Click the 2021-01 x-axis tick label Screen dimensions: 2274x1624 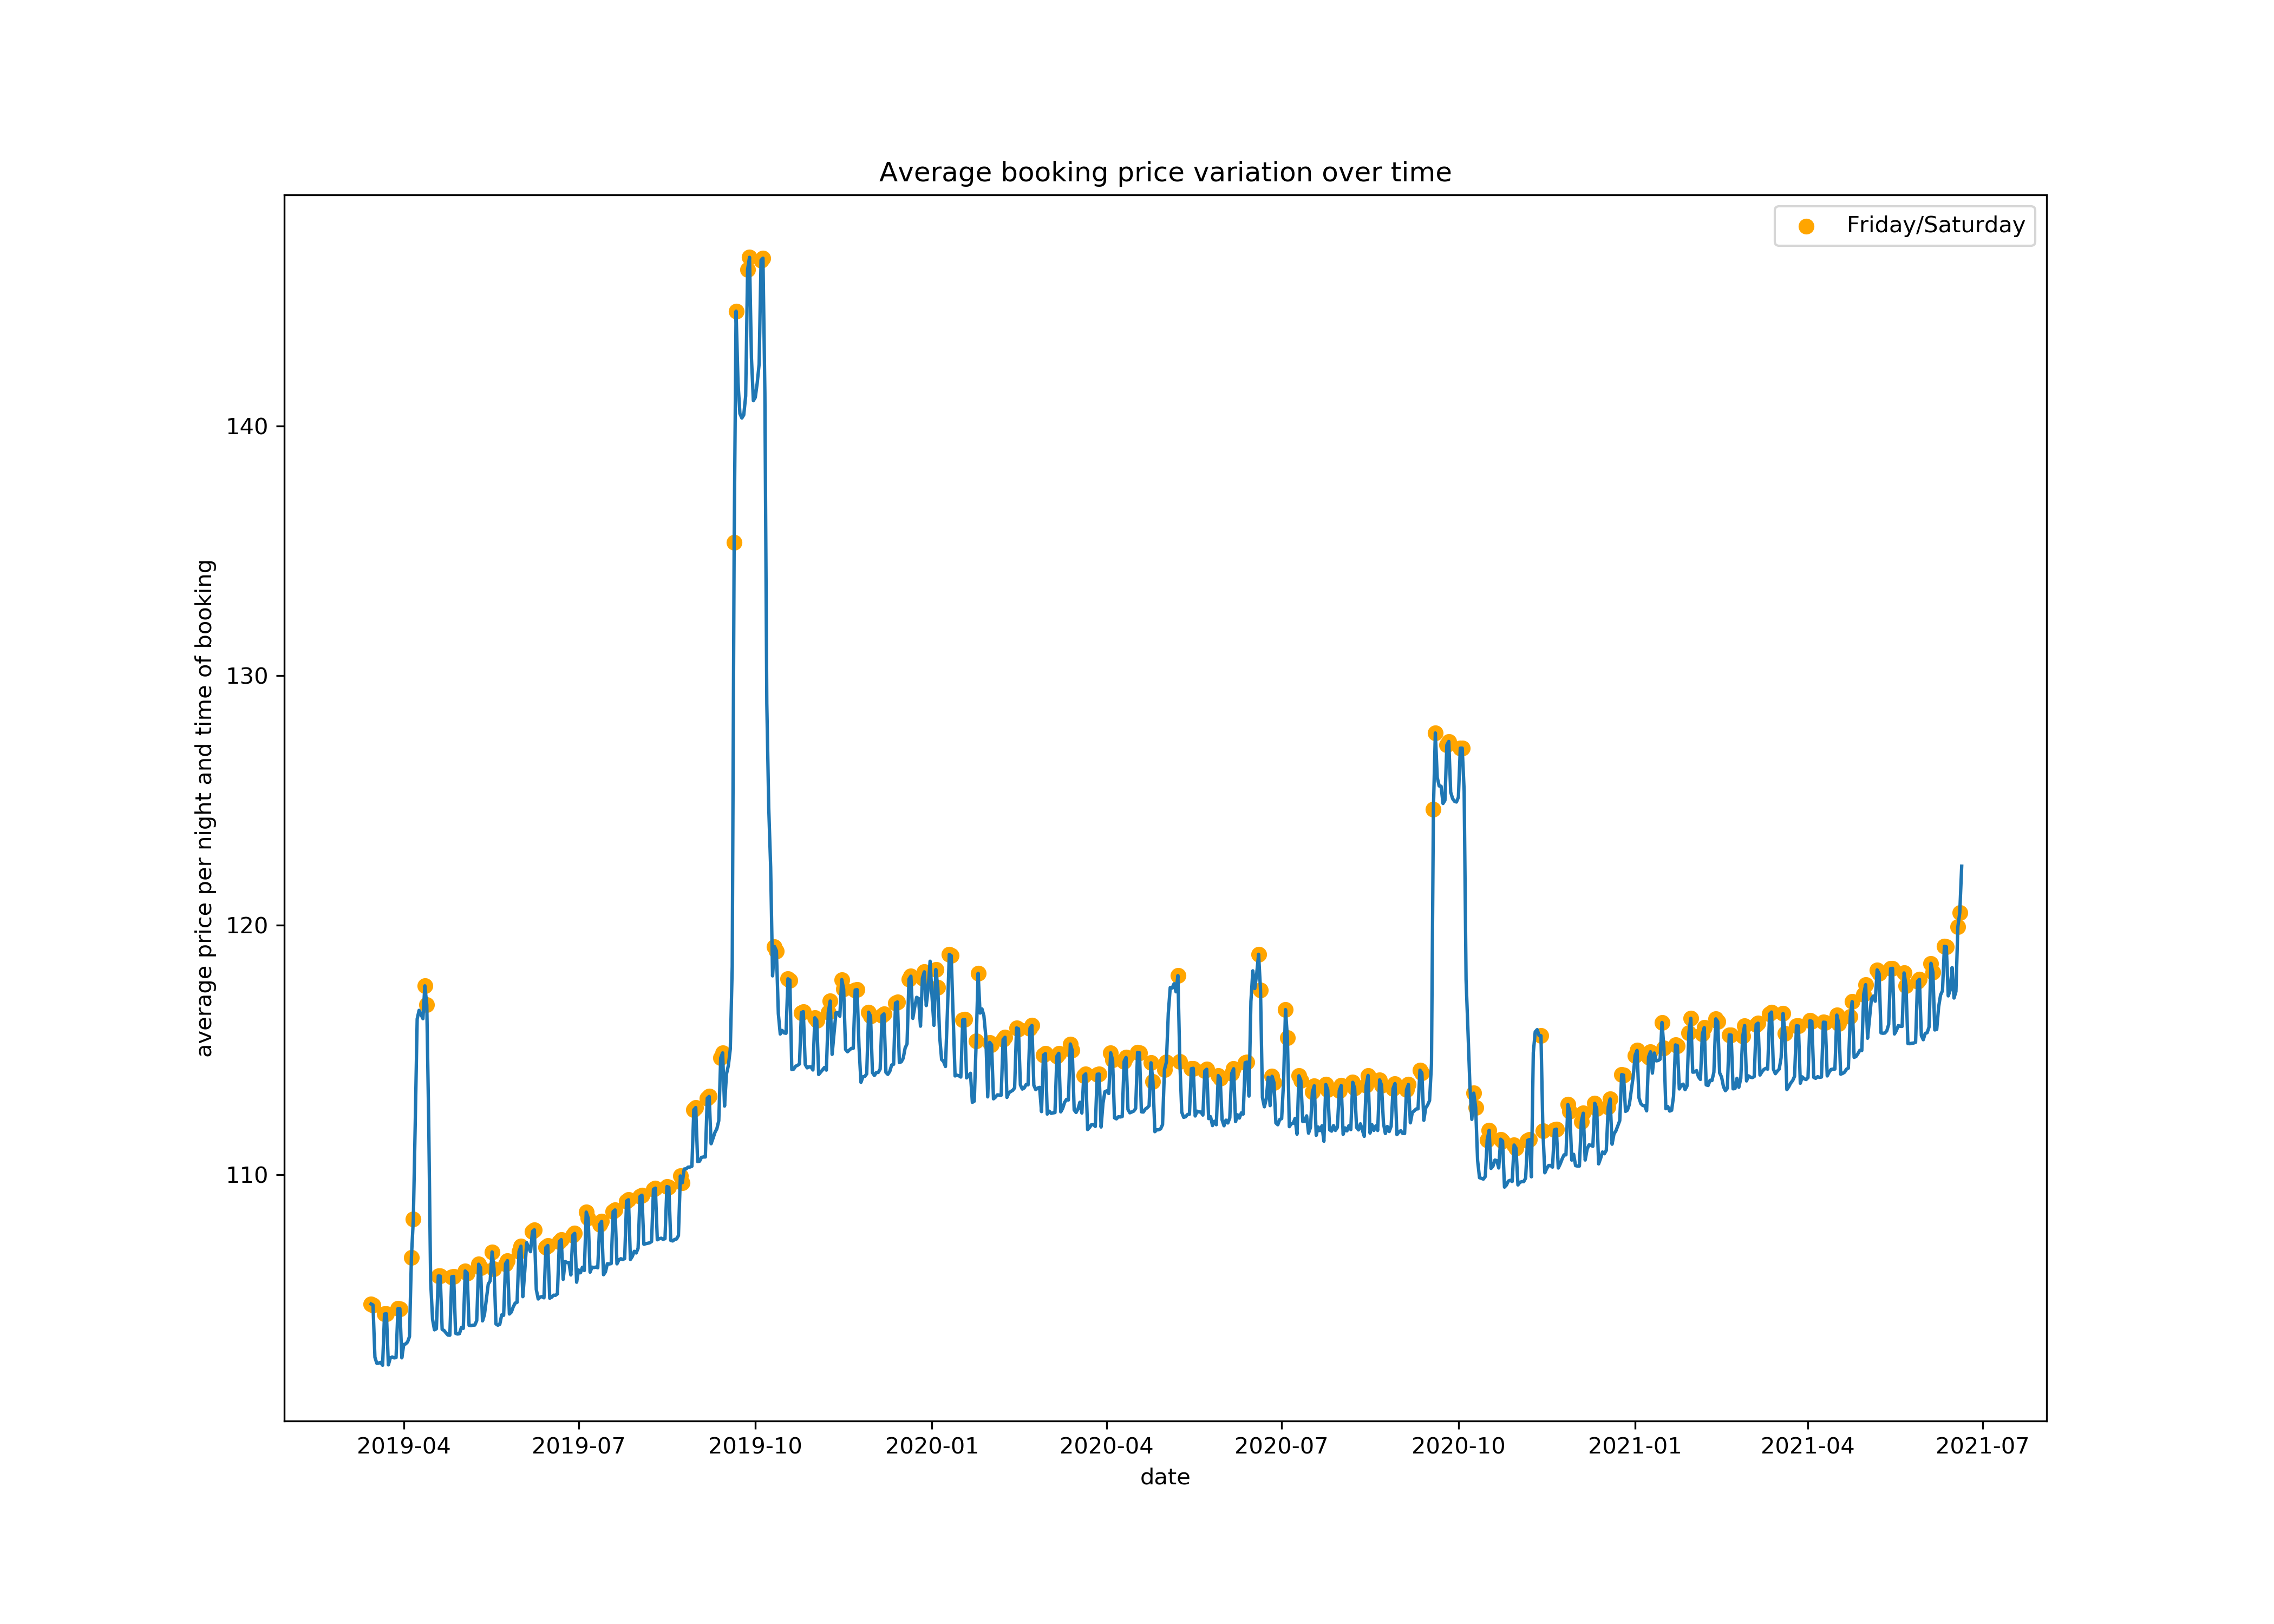coord(1635,1446)
